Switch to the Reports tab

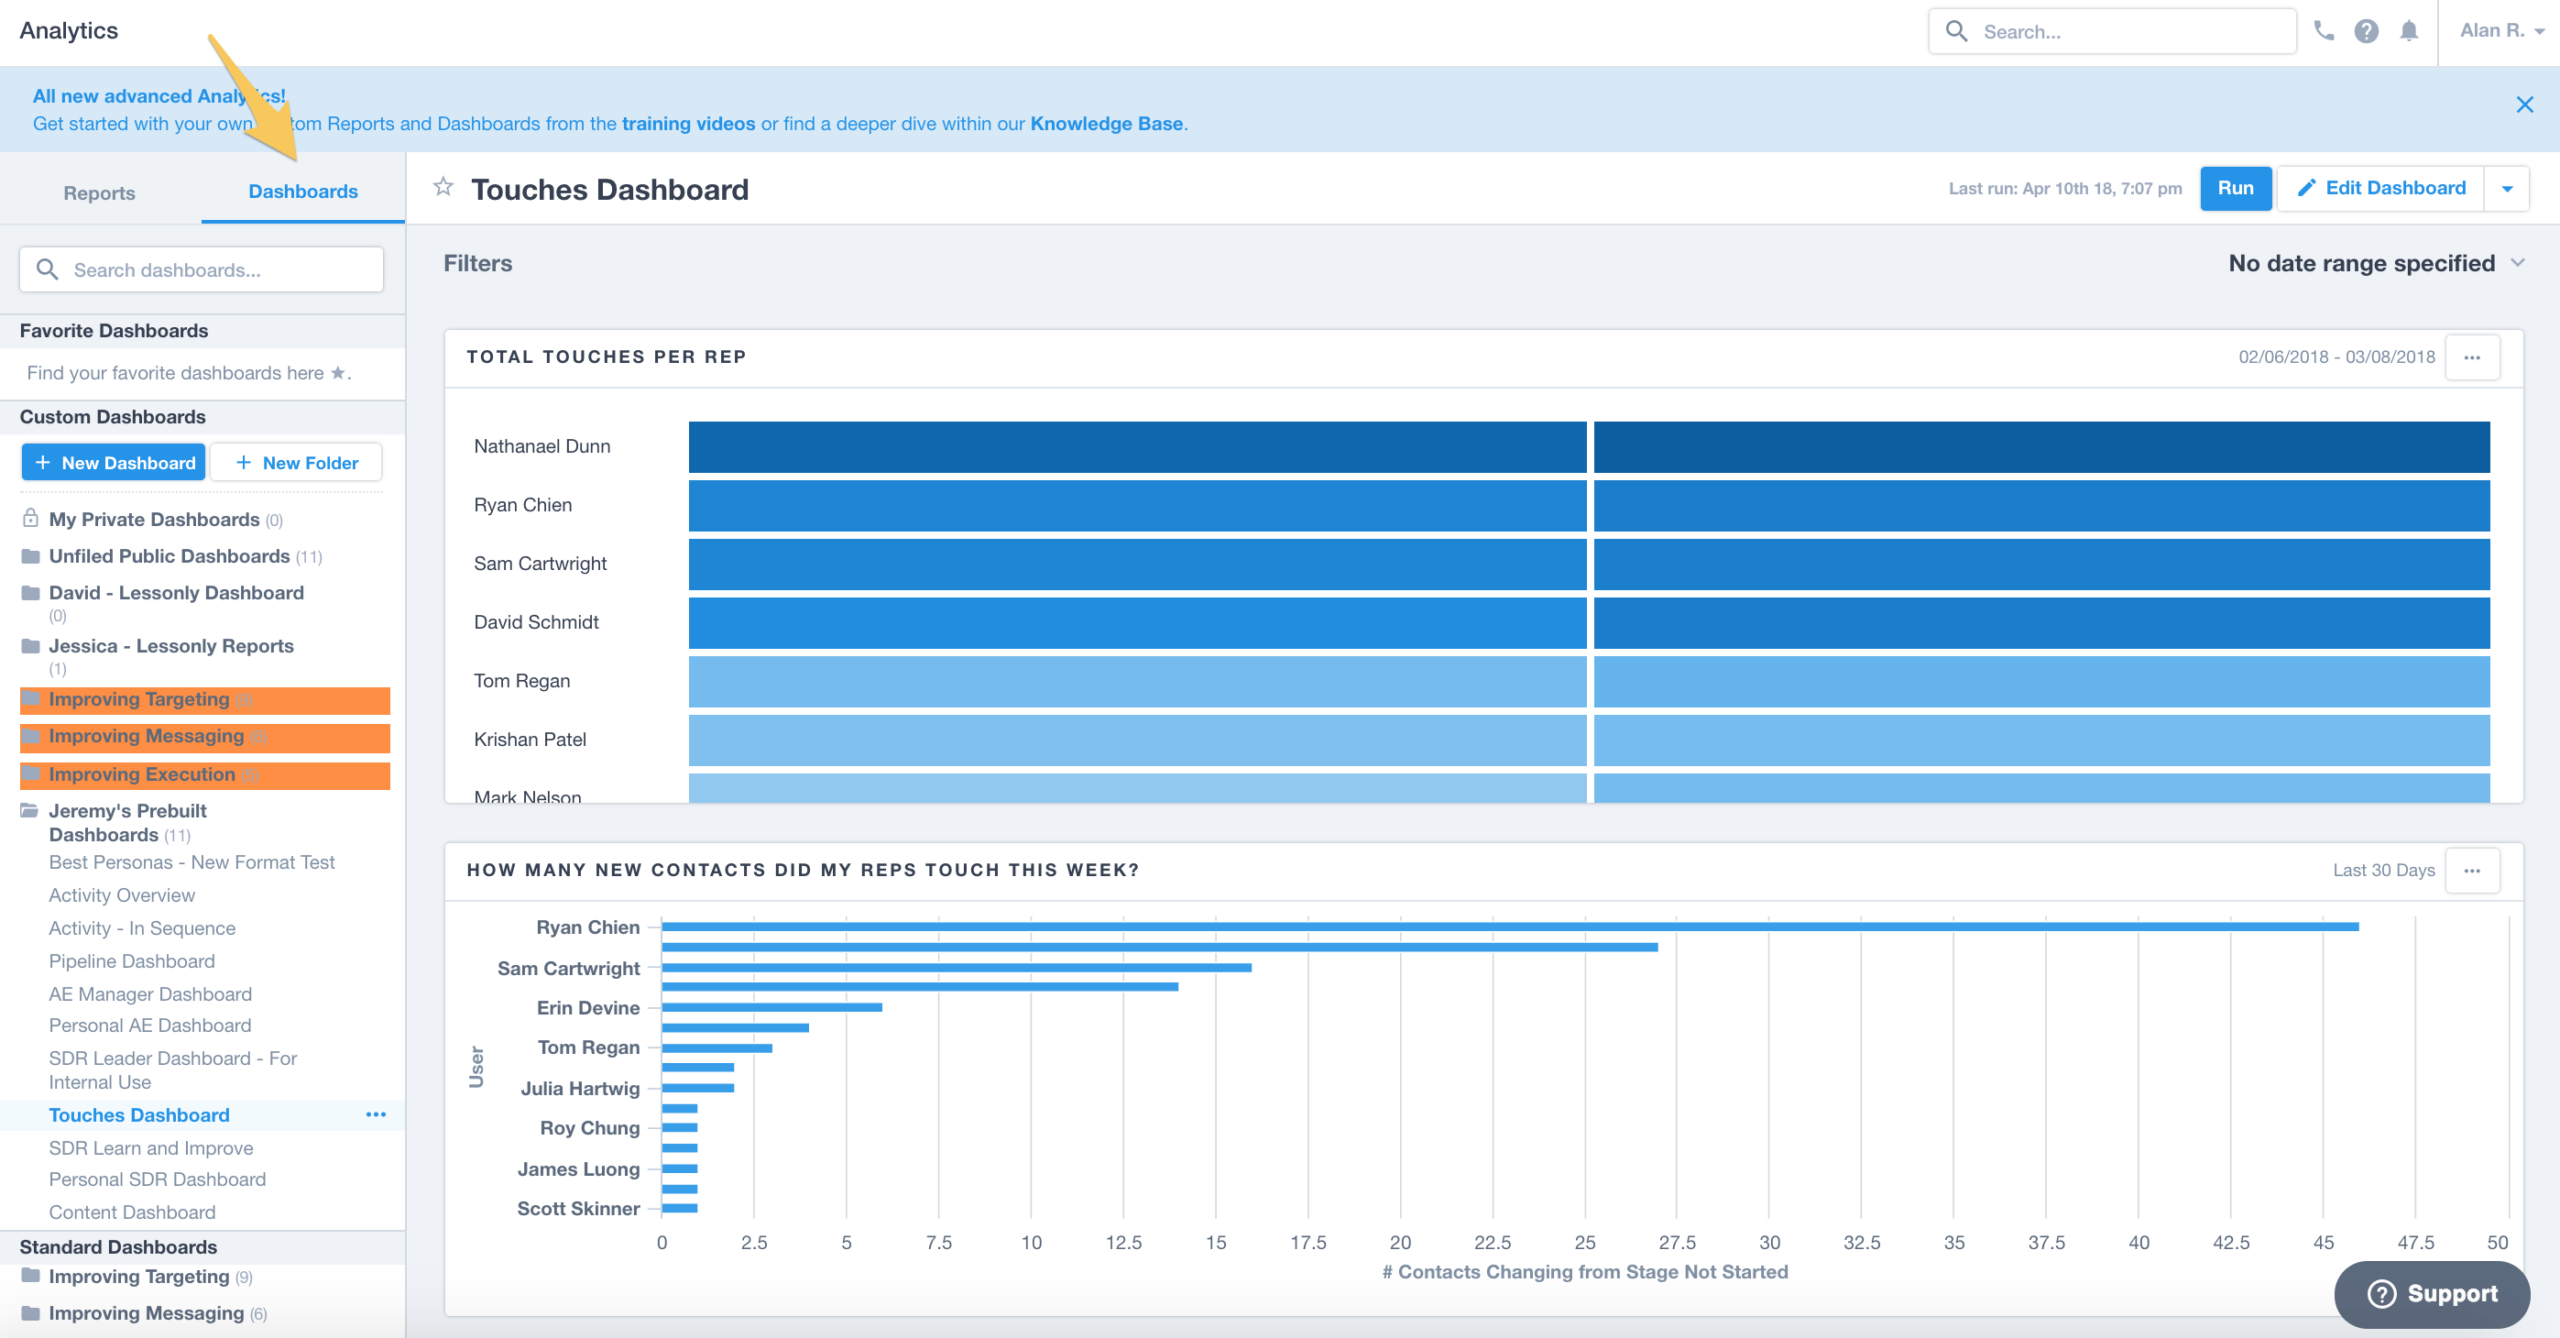pyautogui.click(x=99, y=192)
